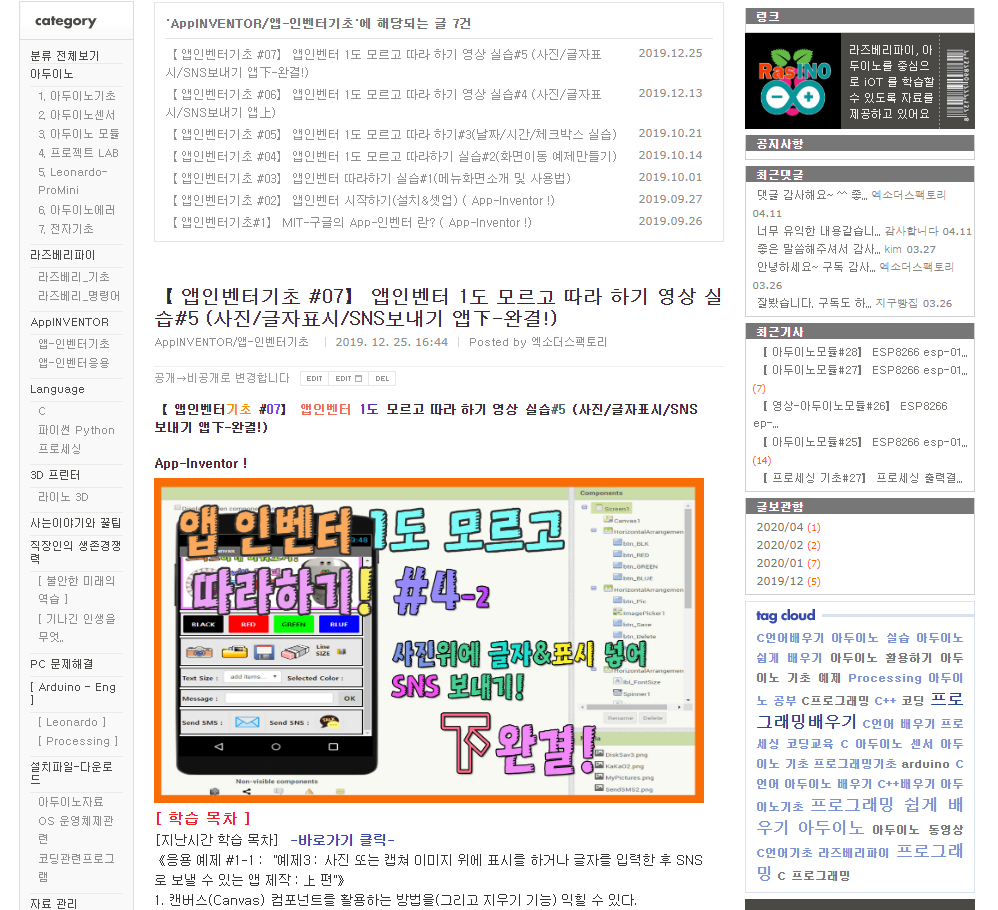Open '프로세싱' subcategory
Screen dimensions: 998x910
tap(60, 449)
